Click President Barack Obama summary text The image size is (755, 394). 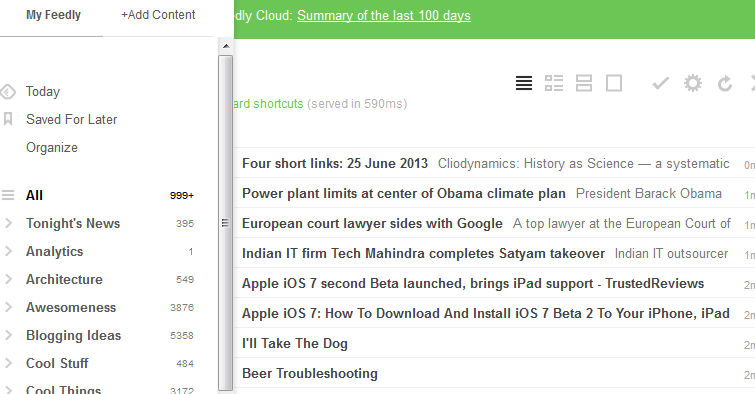click(x=649, y=194)
